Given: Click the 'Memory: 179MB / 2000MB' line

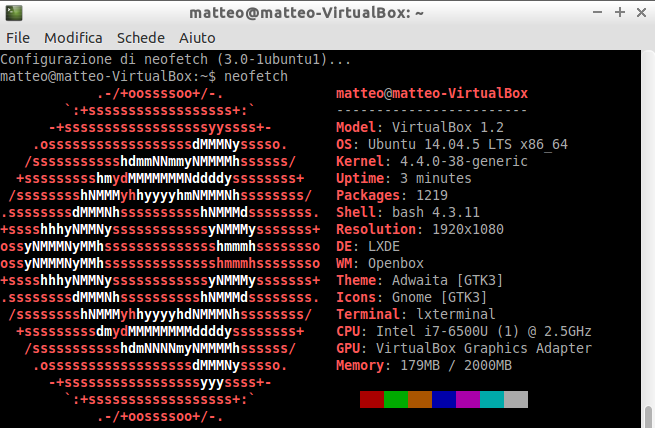Looking at the screenshot, I should 424,365.
